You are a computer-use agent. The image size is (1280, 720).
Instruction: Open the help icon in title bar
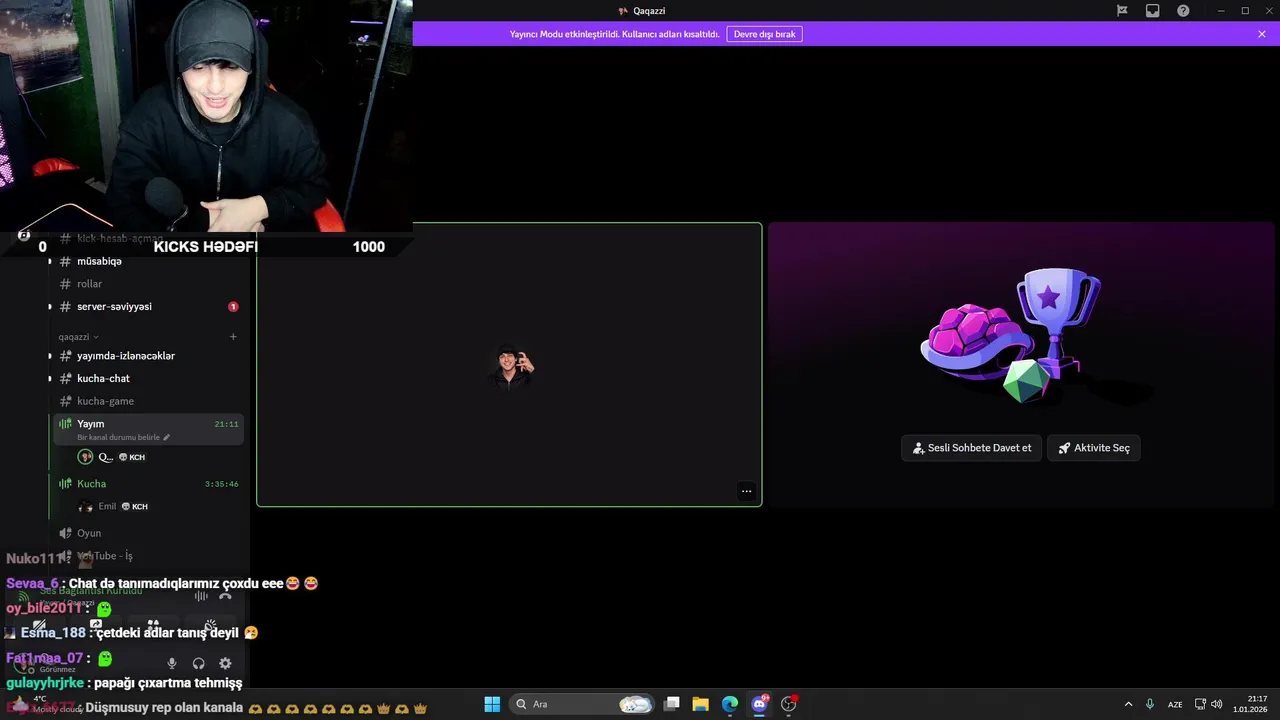[1183, 11]
